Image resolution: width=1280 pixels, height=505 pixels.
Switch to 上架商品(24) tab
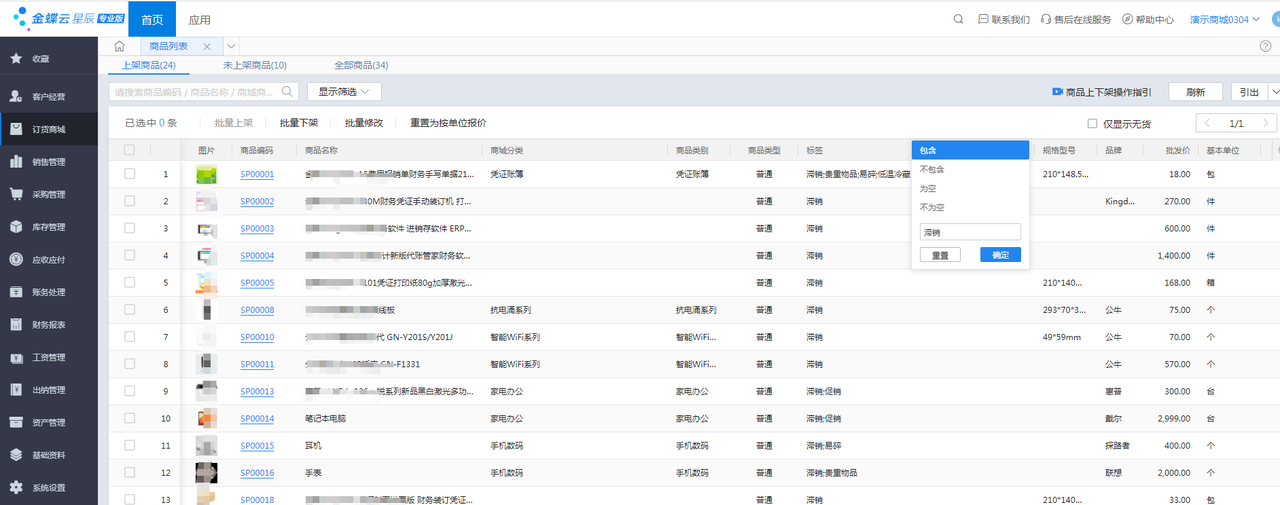[x=148, y=65]
